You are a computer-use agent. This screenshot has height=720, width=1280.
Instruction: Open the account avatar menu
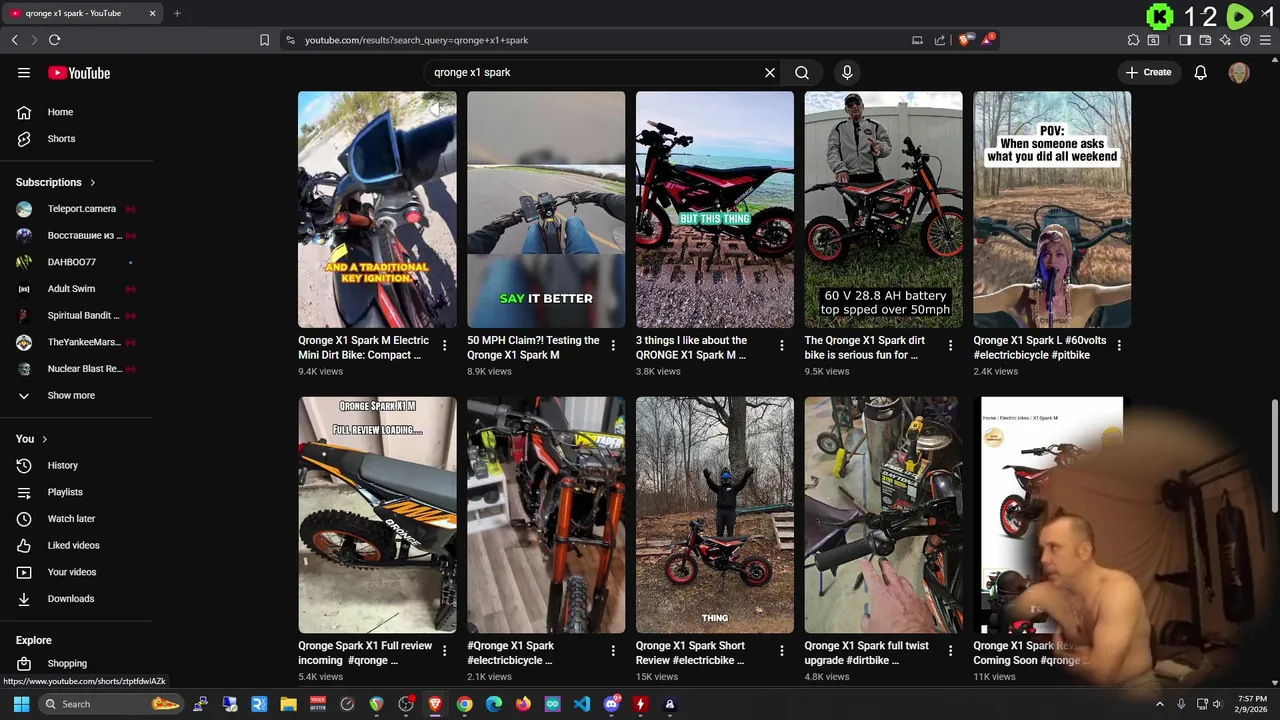(x=1239, y=73)
